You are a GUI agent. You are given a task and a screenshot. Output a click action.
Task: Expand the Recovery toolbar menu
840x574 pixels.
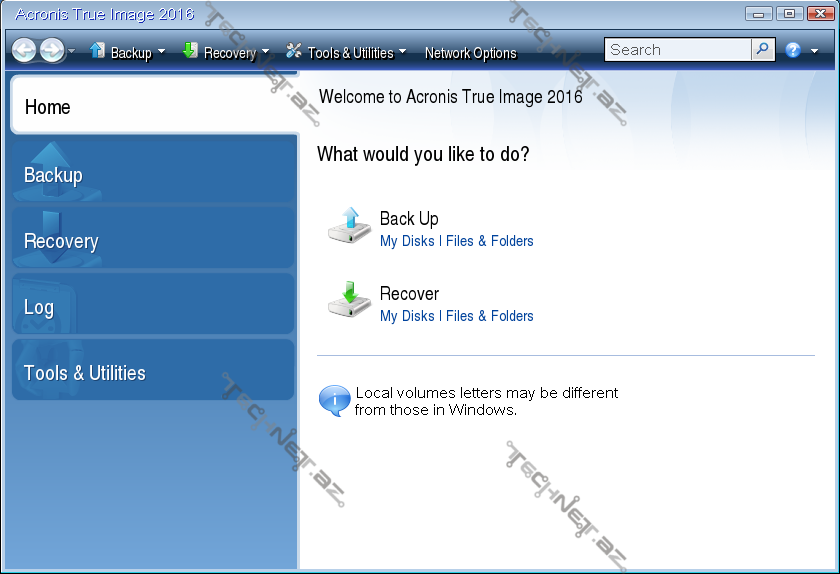pyautogui.click(x=226, y=52)
